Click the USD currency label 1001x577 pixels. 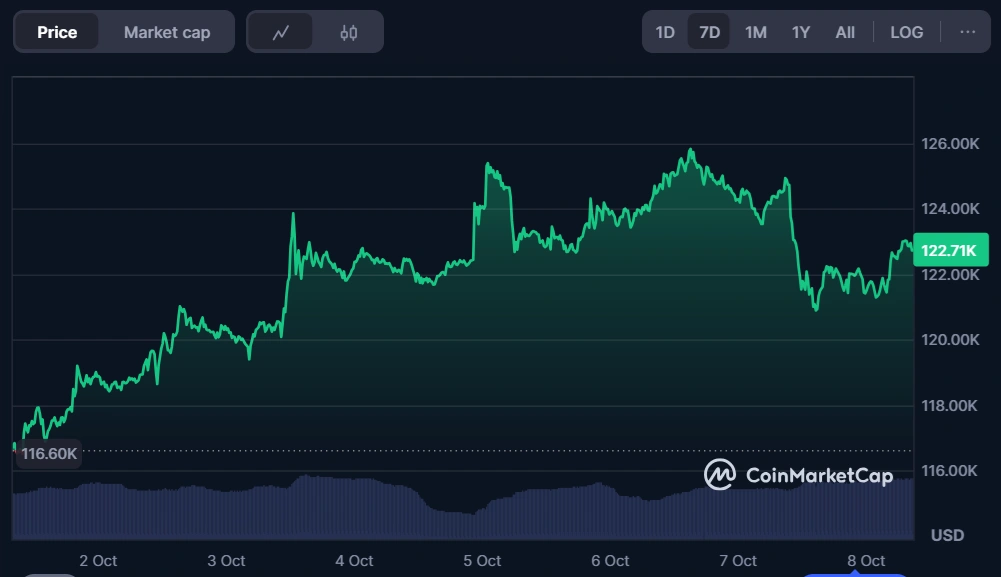coord(947,535)
